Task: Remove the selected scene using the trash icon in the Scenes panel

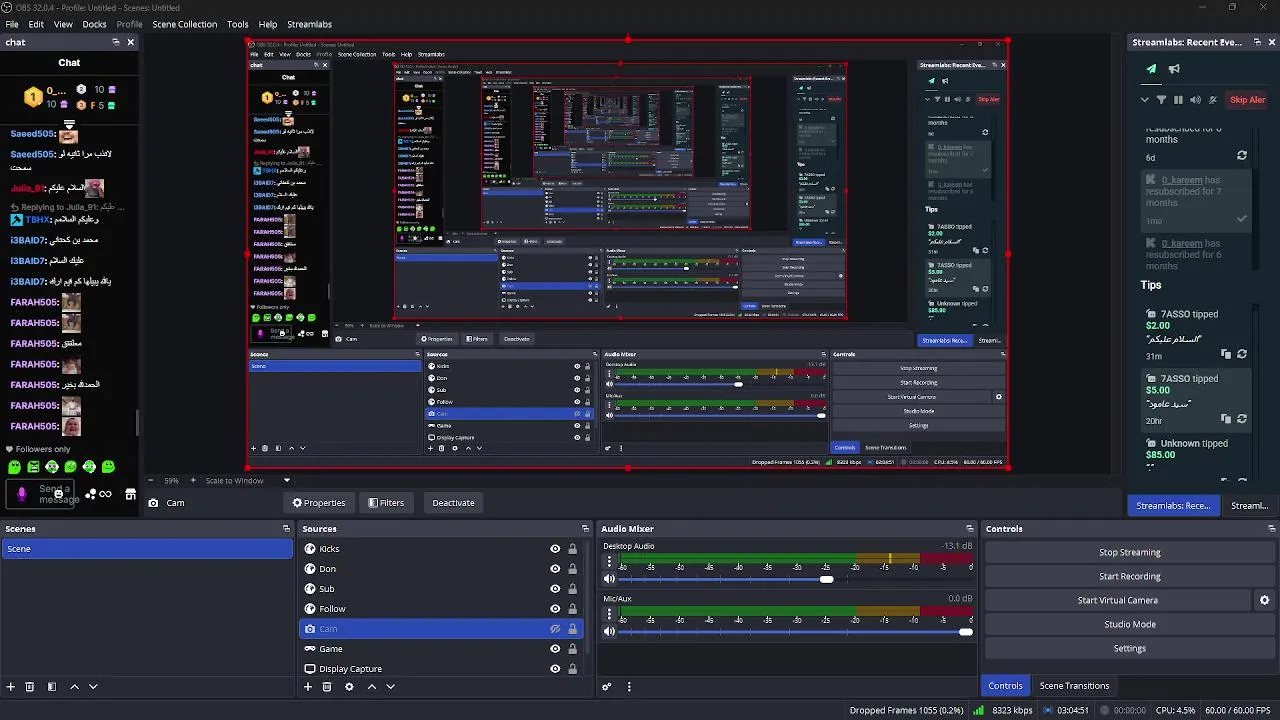Action: (29, 687)
